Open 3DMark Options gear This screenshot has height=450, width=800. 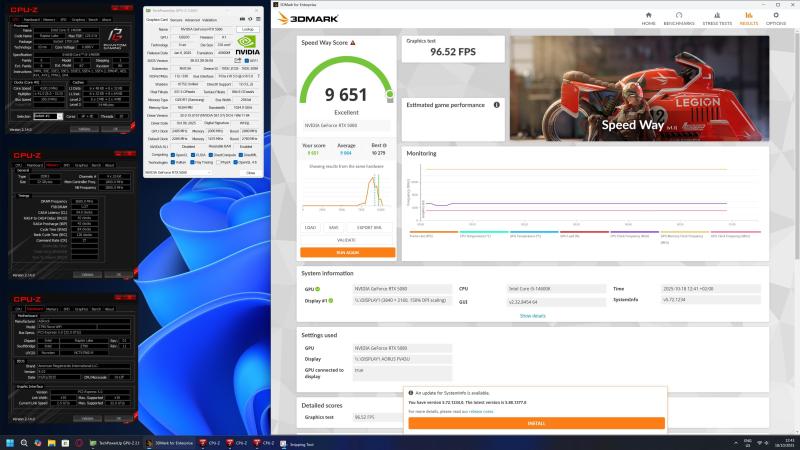pyautogui.click(x=775, y=18)
